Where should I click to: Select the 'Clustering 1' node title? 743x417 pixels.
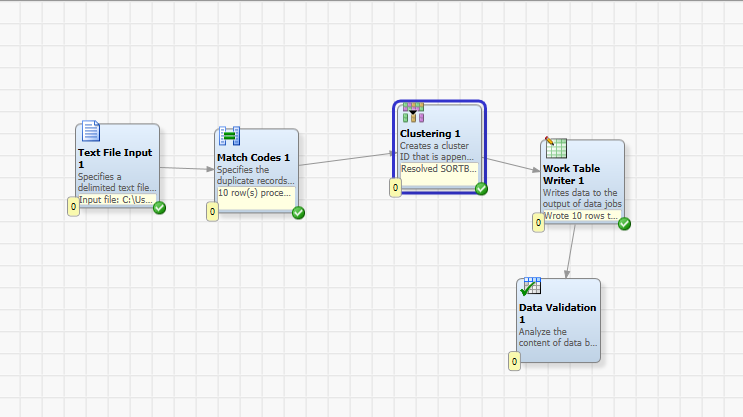pyautogui.click(x=430, y=134)
